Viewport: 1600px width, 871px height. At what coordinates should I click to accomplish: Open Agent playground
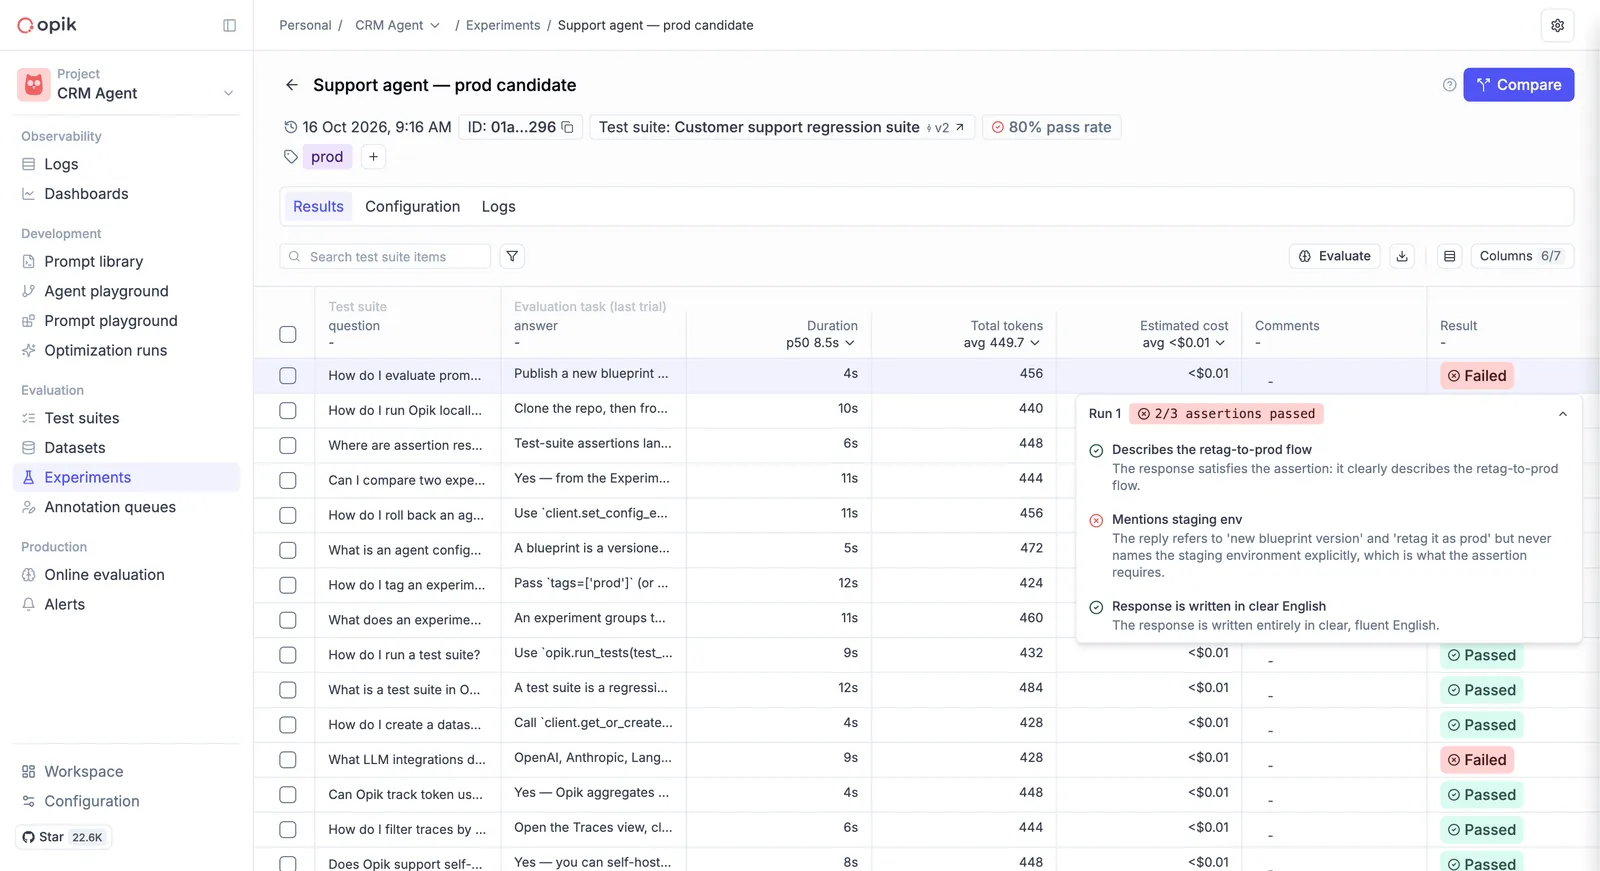106,291
